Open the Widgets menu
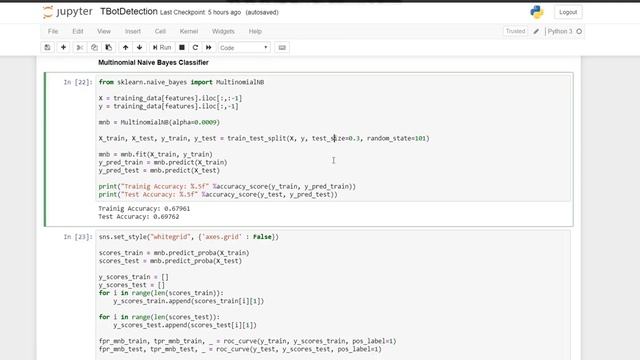 pos(223,31)
